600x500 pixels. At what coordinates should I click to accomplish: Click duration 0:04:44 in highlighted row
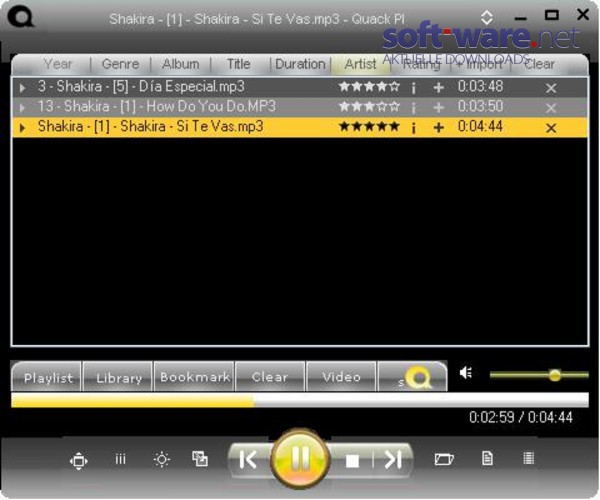click(480, 126)
